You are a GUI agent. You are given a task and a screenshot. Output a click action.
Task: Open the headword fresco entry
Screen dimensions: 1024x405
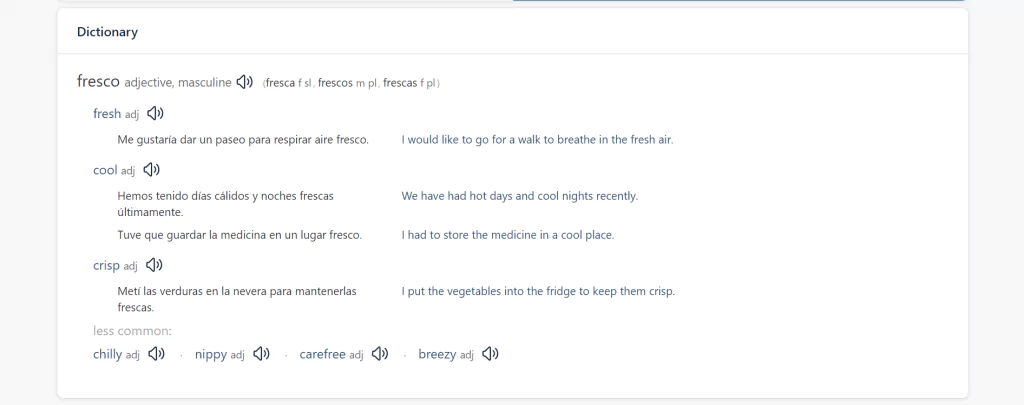[x=99, y=82]
